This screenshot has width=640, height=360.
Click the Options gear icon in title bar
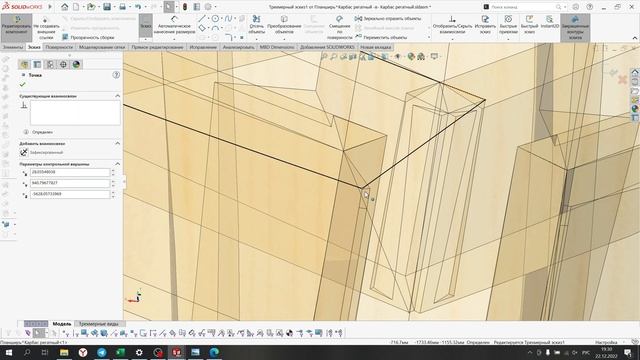click(x=208, y=7)
